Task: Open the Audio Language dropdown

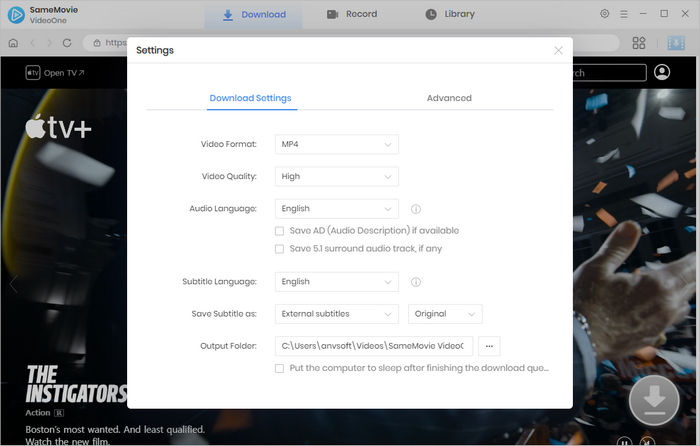Action: 337,208
